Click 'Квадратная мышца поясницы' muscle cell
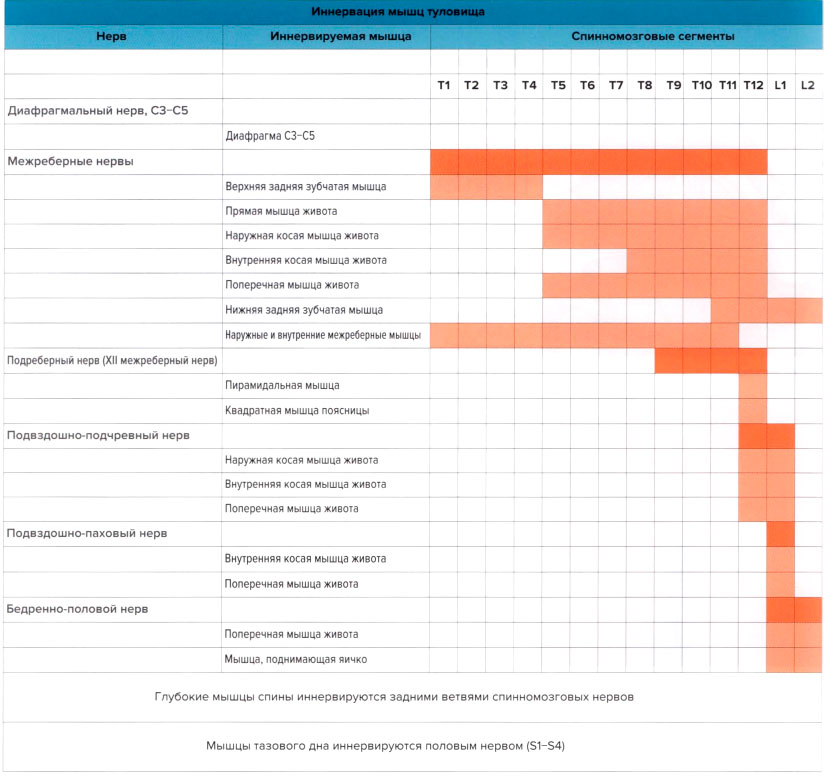Screen dimensions: 827x777 (x=297, y=410)
